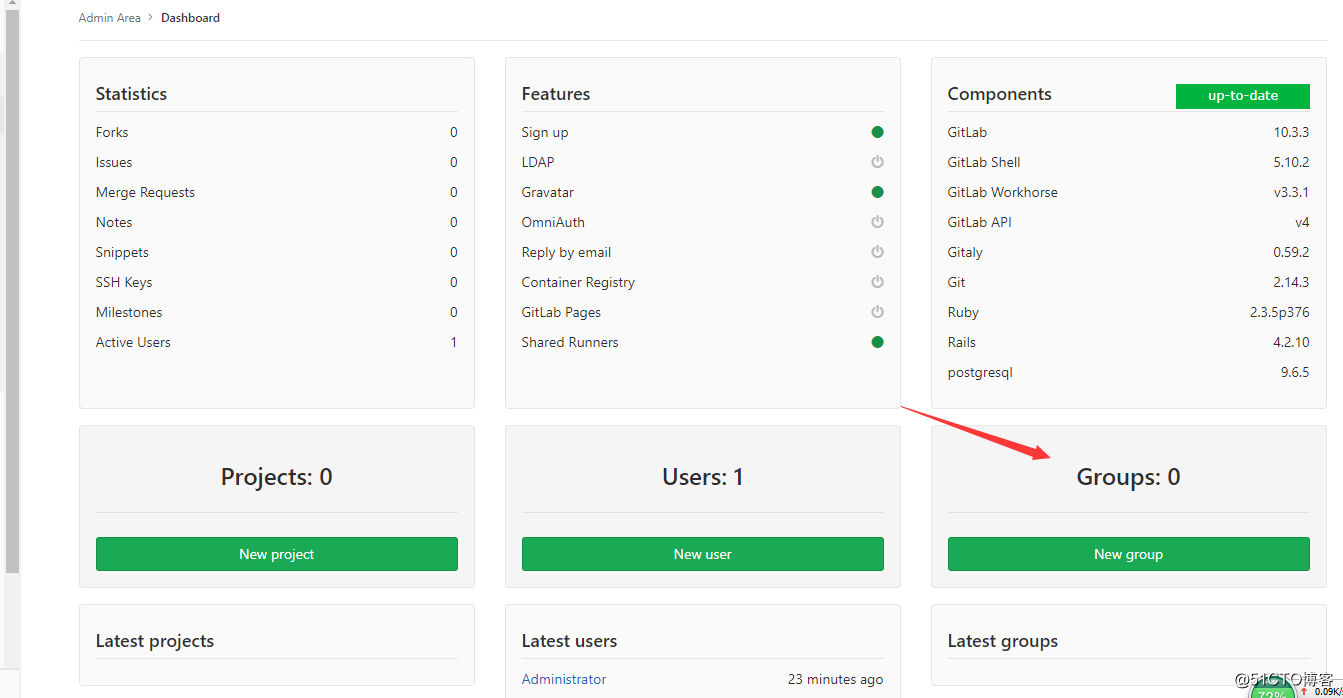Viewport: 1343px width, 698px height.
Task: Click the Statistics panel heading
Action: [x=131, y=94]
